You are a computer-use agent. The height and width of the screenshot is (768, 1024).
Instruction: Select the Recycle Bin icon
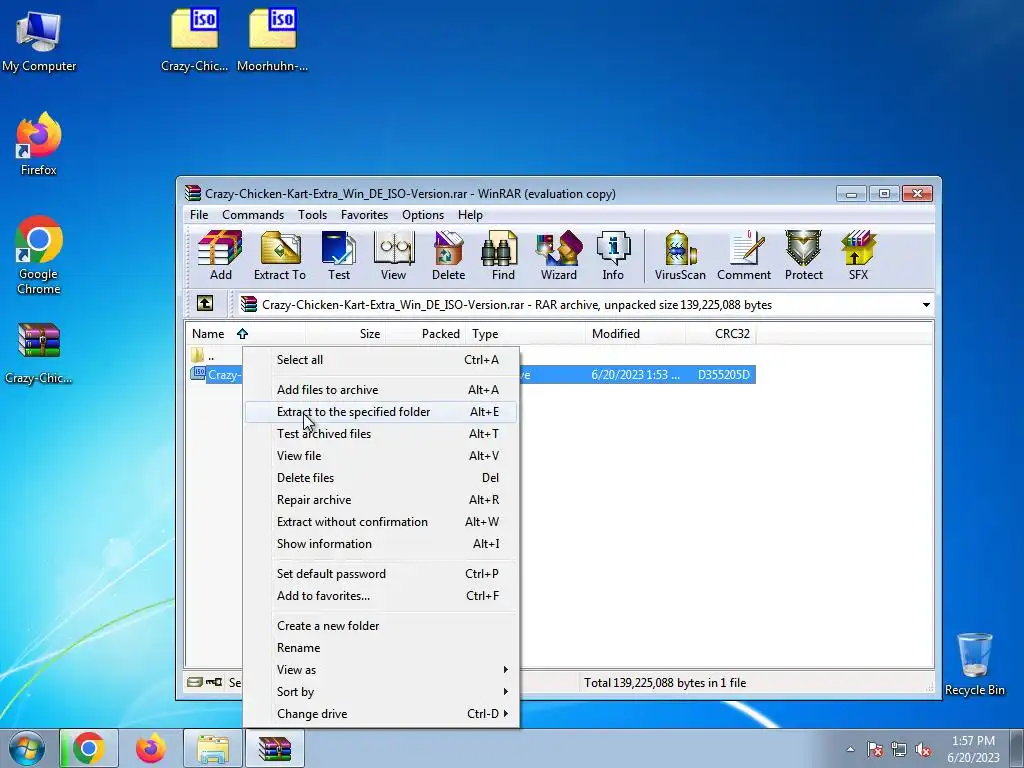(974, 664)
